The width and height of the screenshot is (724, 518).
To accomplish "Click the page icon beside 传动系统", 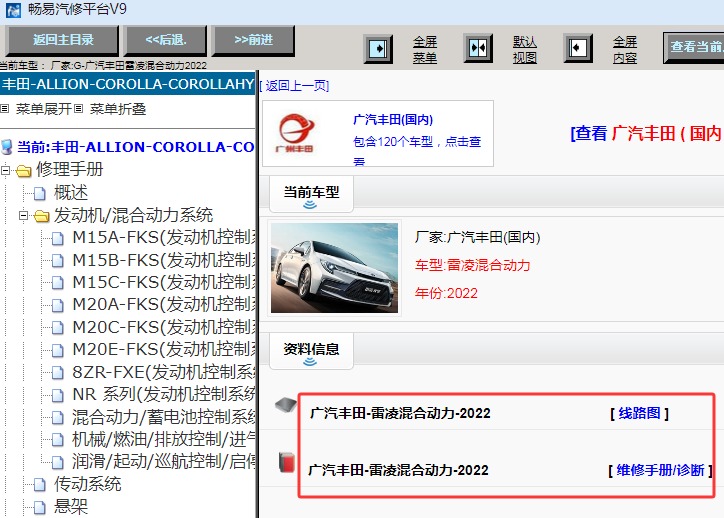I will tap(40, 485).
